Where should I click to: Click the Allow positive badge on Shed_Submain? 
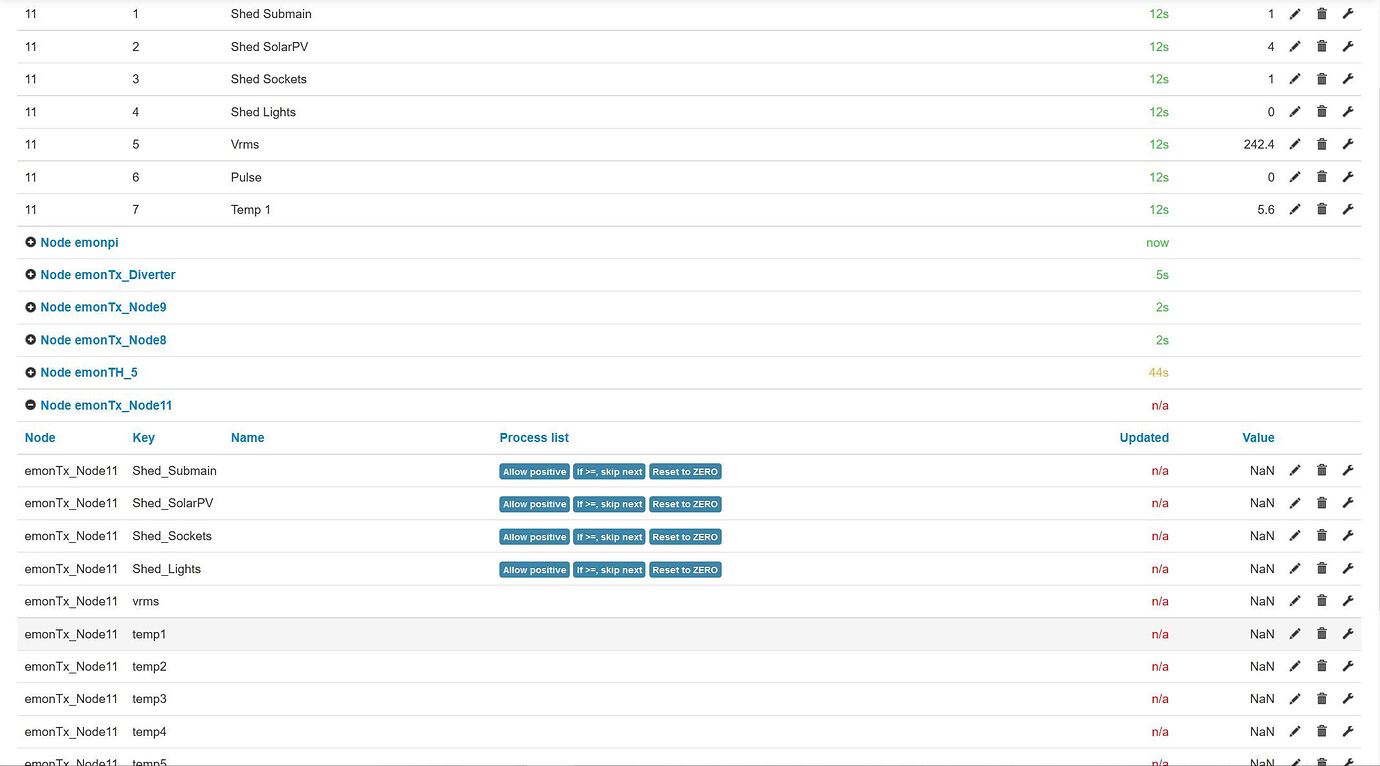tap(533, 471)
